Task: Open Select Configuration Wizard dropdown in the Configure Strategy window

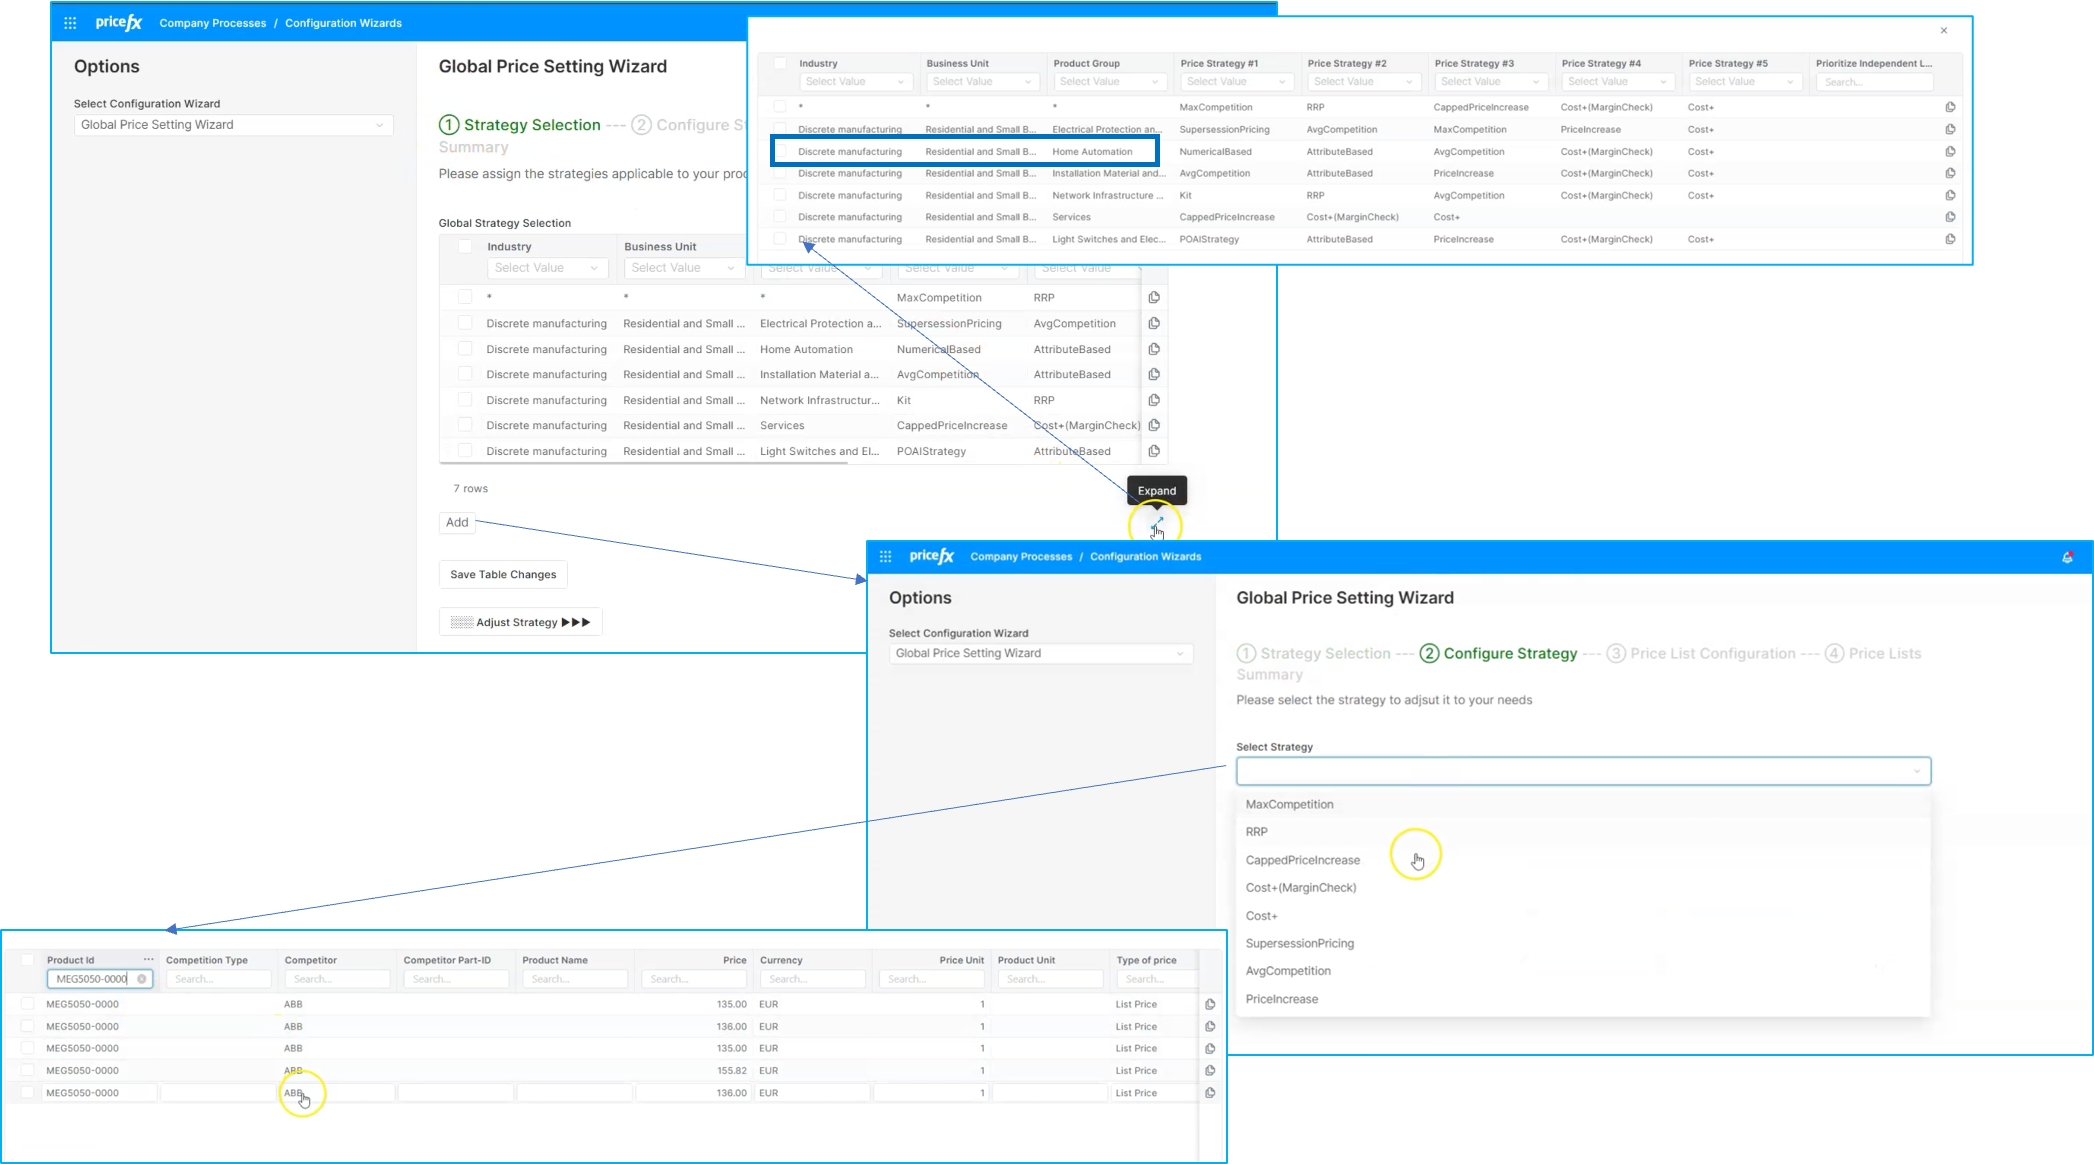Action: point(1041,653)
